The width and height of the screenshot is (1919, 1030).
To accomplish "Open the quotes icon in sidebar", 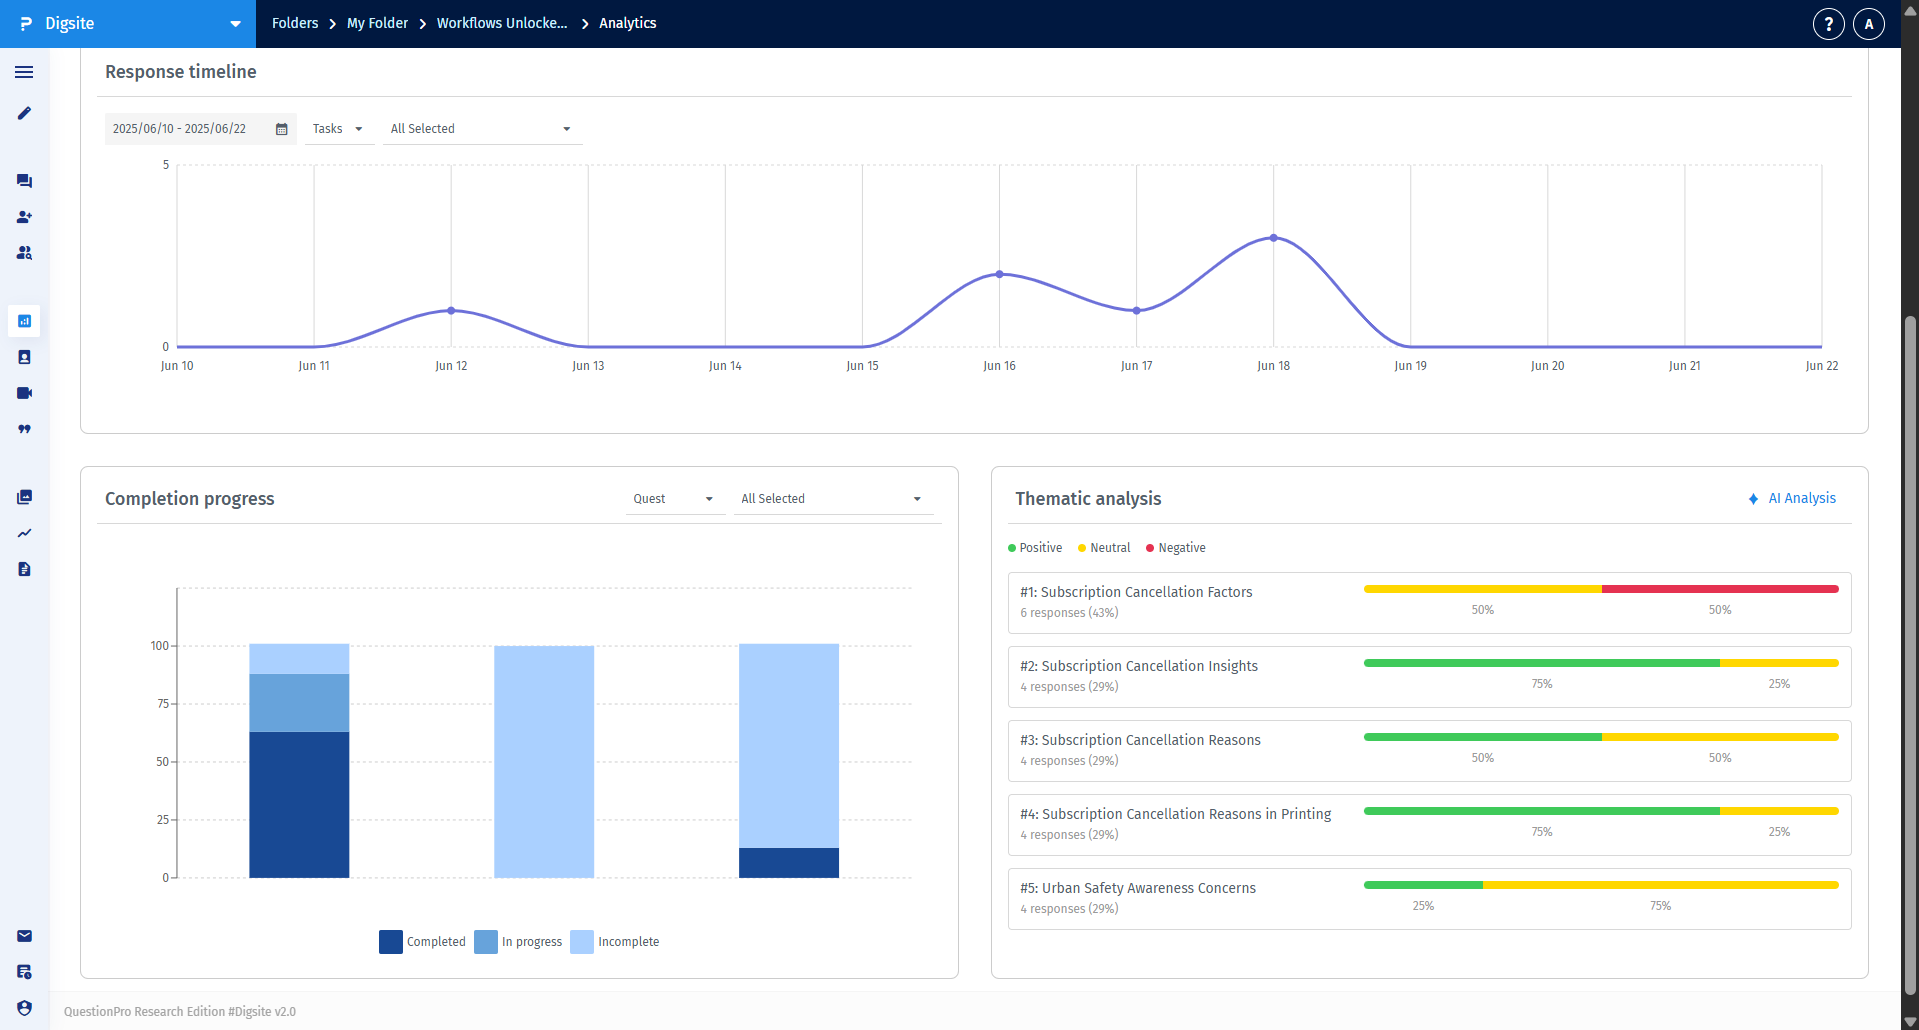I will click(x=24, y=429).
